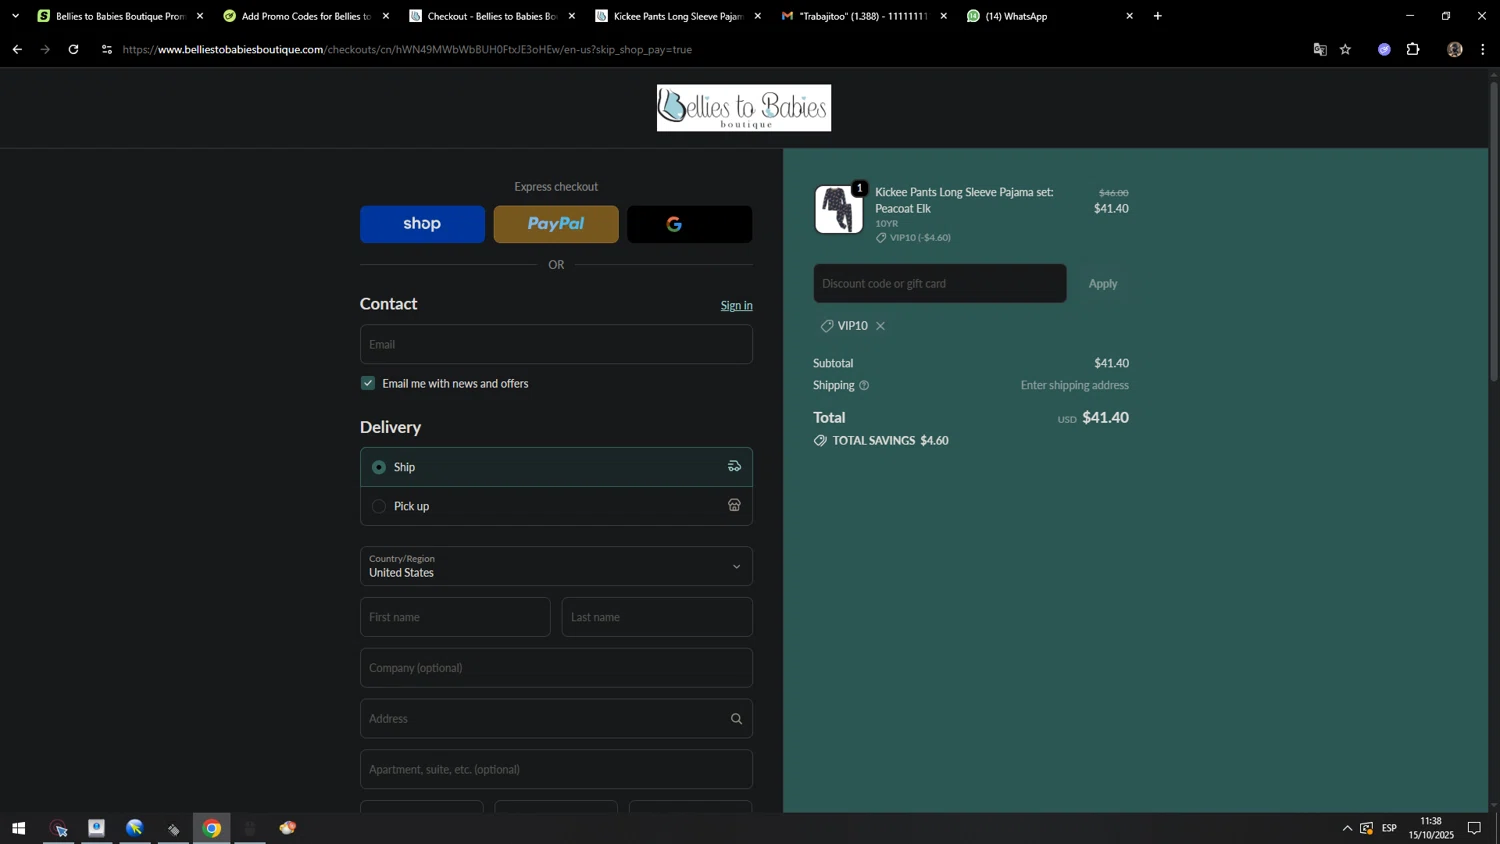Pay with PayPal express checkout
Image resolution: width=1500 pixels, height=844 pixels.
click(x=556, y=224)
